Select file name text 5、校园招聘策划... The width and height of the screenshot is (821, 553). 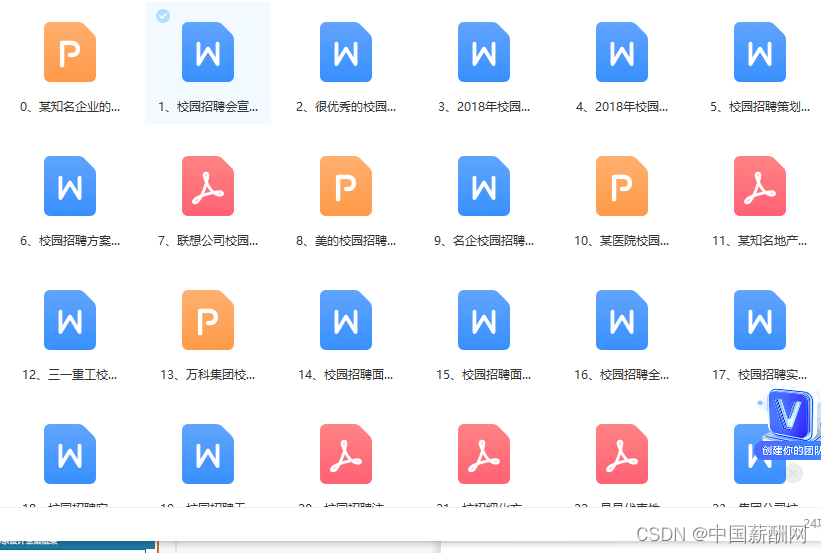[760, 107]
